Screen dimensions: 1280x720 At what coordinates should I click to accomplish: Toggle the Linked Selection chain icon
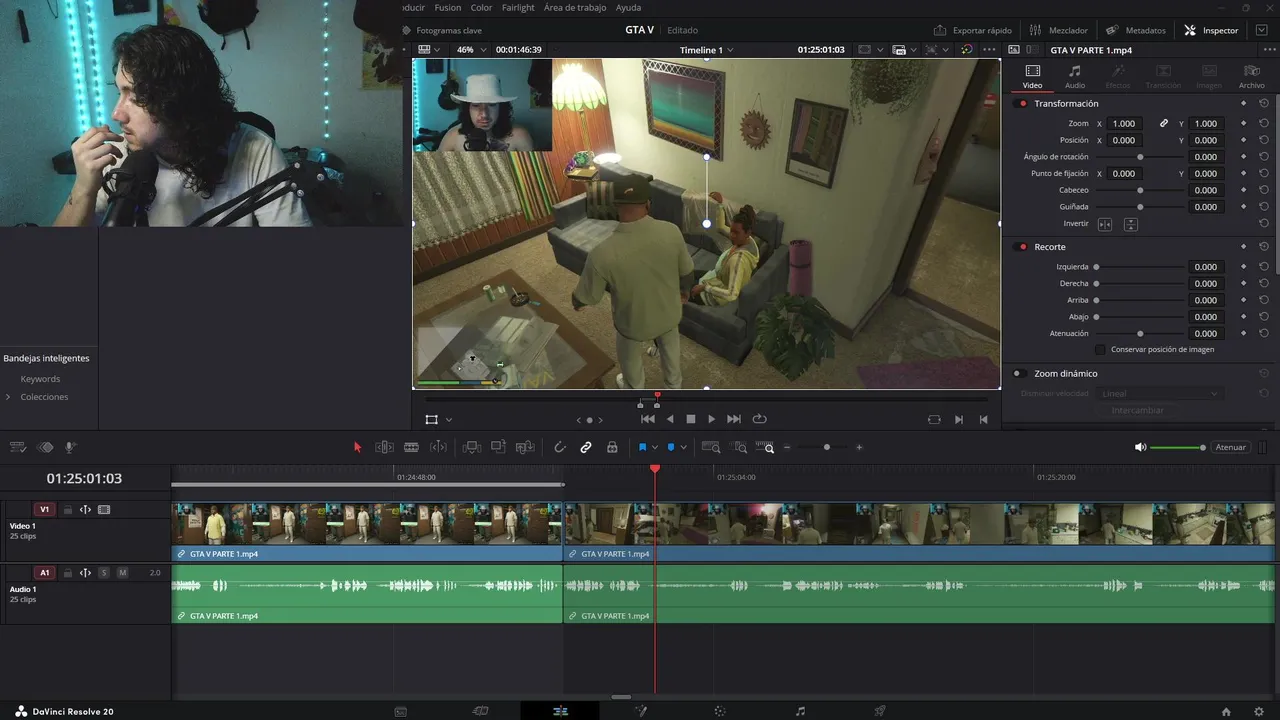tap(586, 447)
